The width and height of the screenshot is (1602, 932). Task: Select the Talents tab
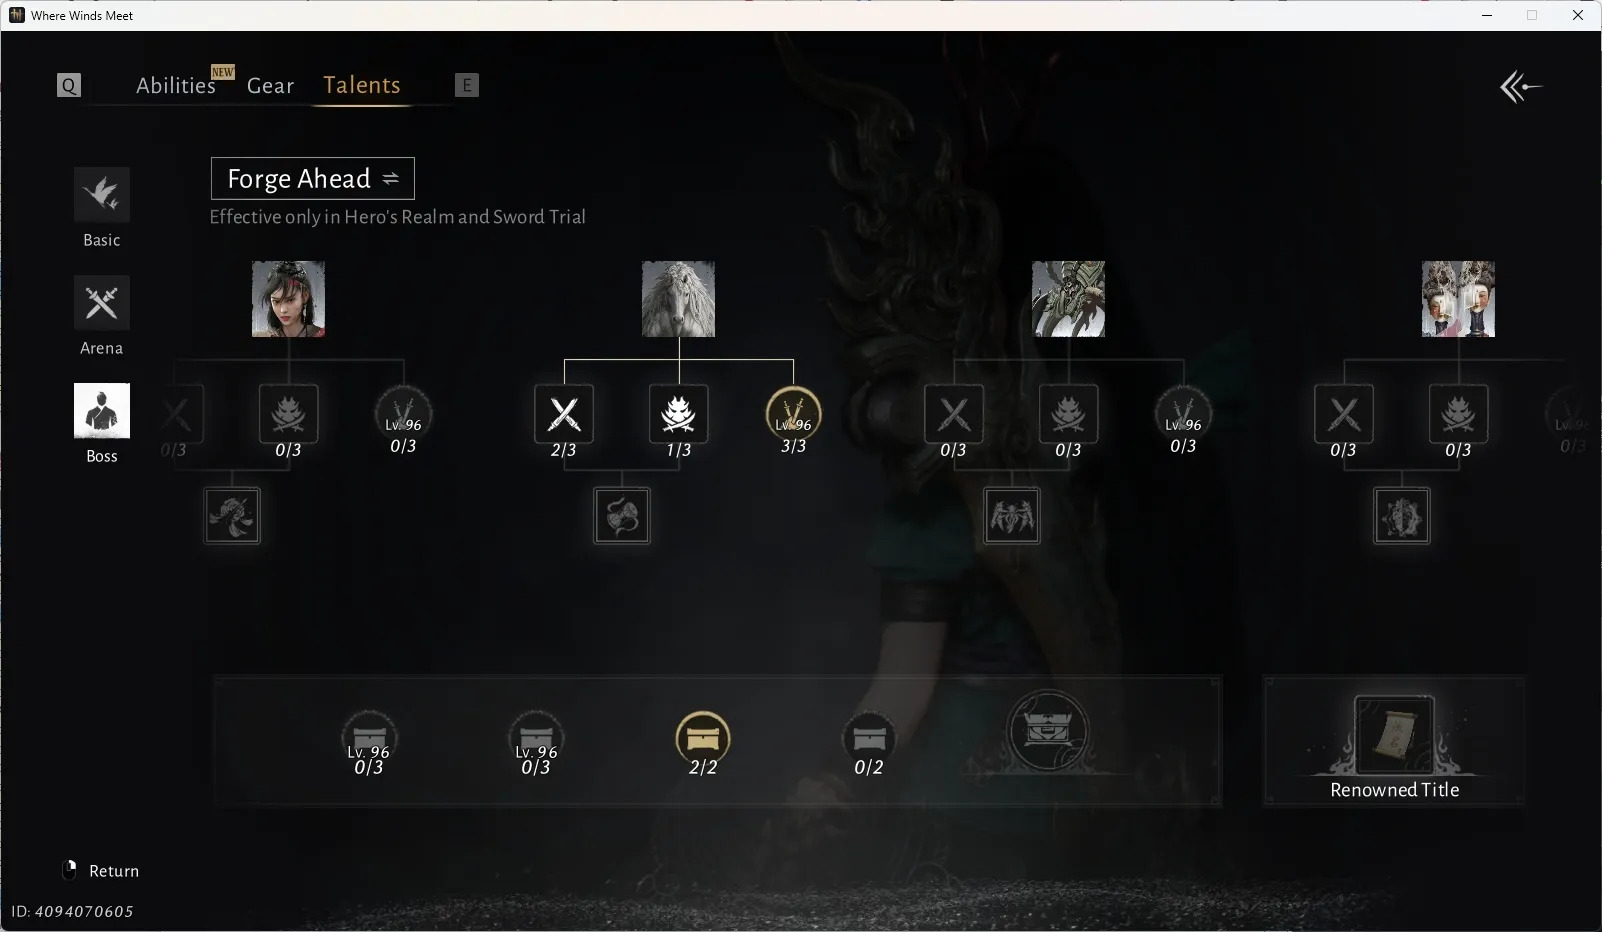(x=362, y=85)
